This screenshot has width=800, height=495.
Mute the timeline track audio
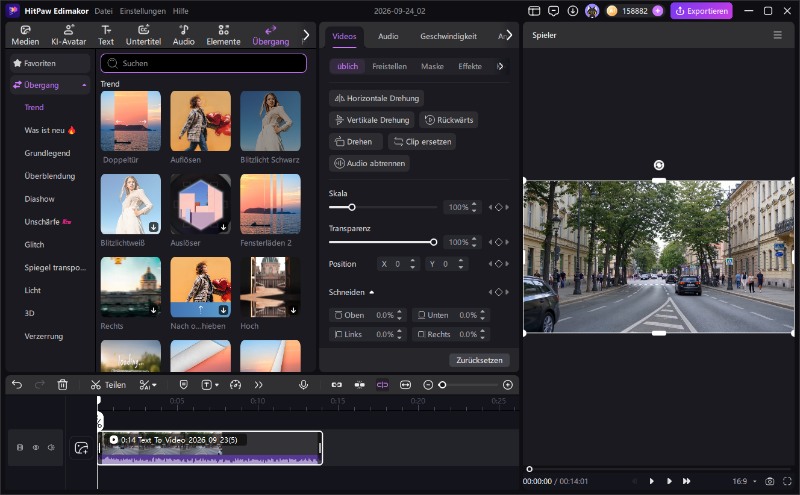pos(51,448)
